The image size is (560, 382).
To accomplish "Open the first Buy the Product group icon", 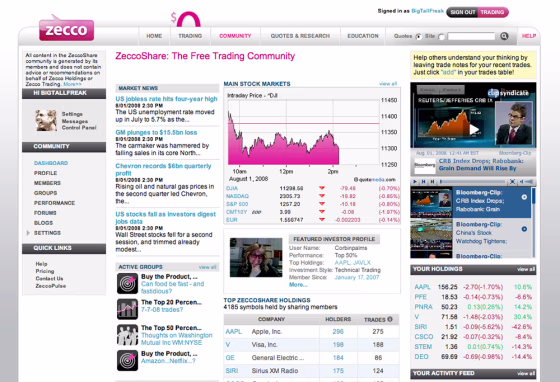I will (x=127, y=283).
